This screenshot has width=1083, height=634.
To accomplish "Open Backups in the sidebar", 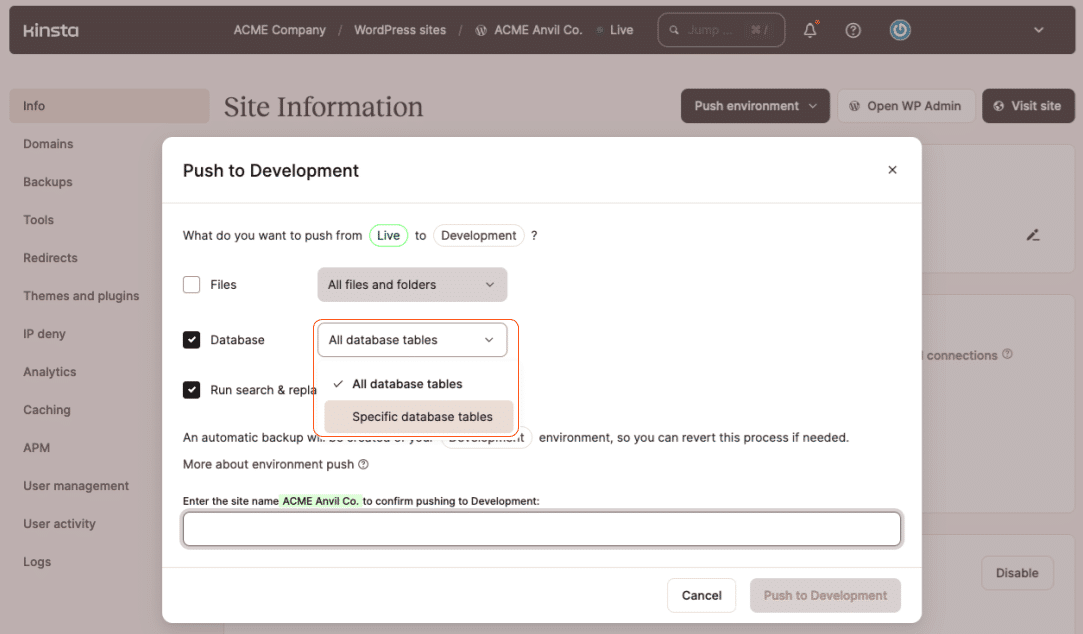I will pyautogui.click(x=48, y=182).
